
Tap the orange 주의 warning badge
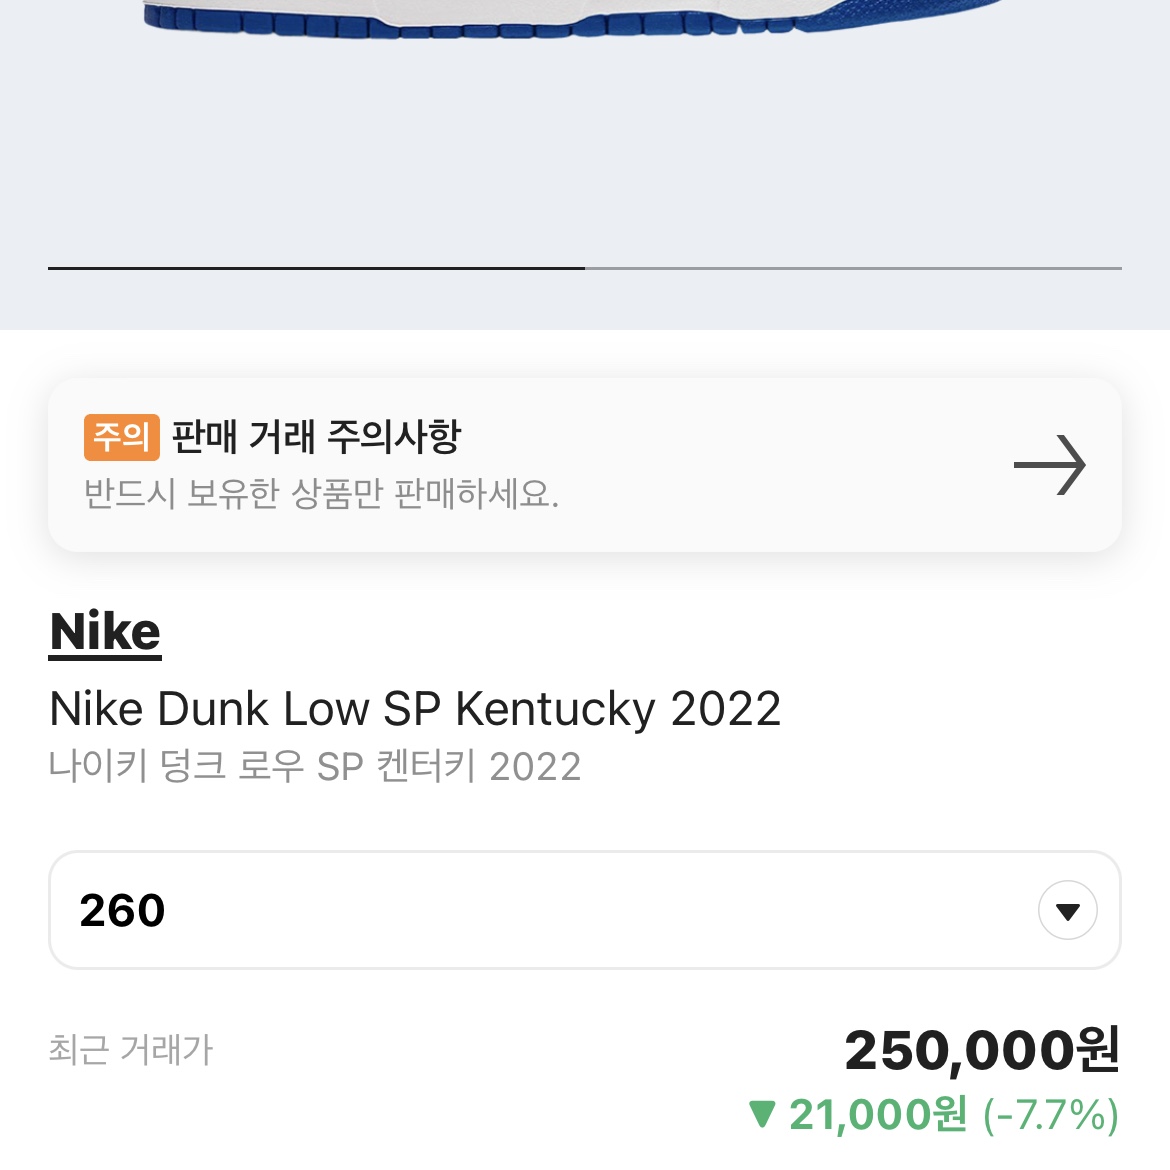(121, 437)
